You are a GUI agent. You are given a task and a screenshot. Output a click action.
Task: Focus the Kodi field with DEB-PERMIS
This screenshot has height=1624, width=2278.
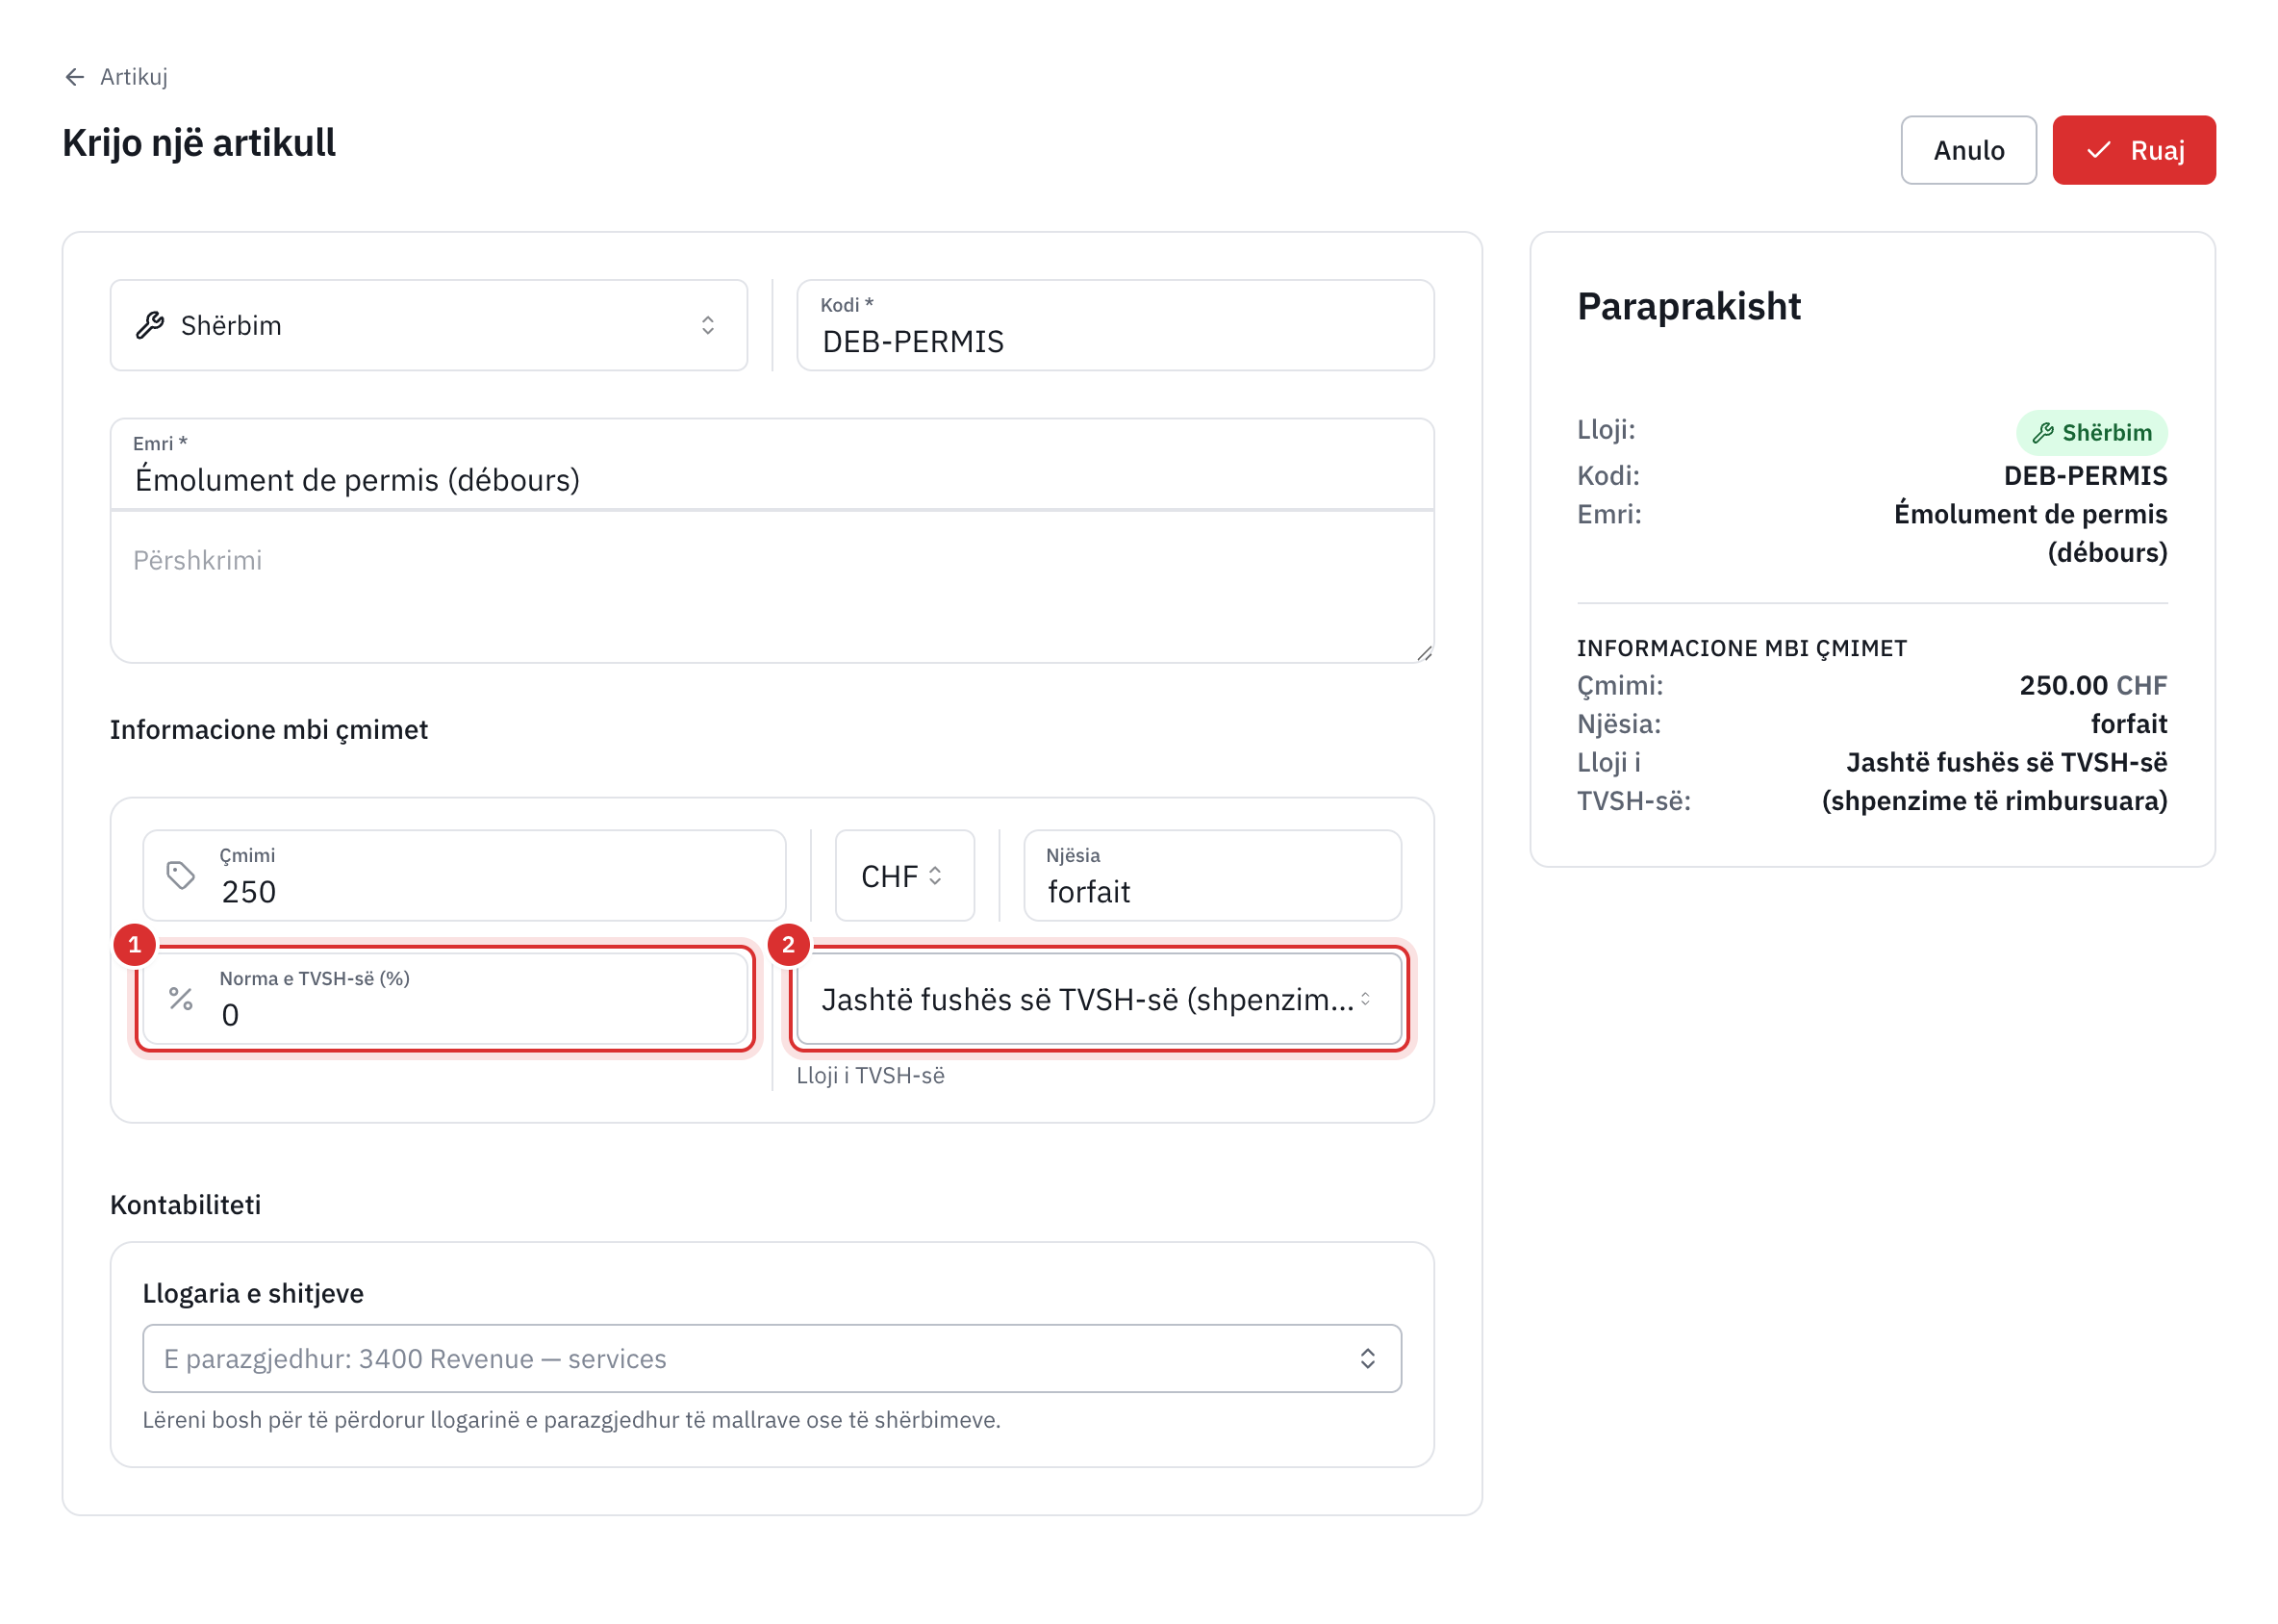point(1115,325)
